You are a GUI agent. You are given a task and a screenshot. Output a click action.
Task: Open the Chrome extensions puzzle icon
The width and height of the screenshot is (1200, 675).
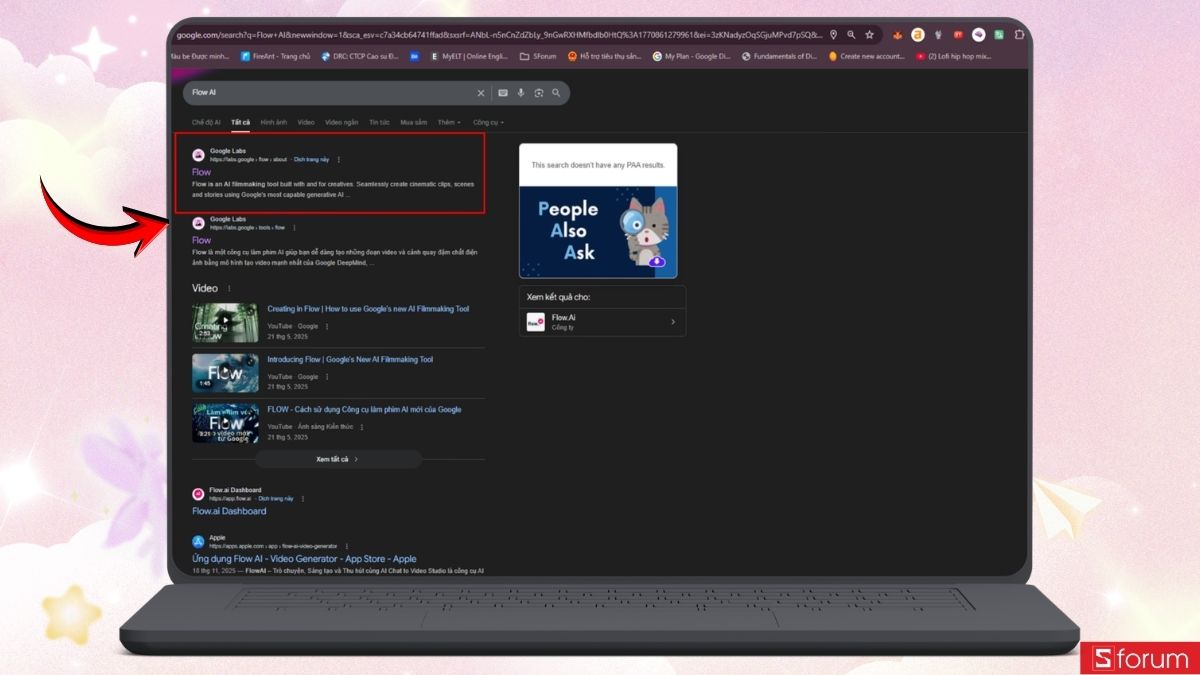[1019, 34]
